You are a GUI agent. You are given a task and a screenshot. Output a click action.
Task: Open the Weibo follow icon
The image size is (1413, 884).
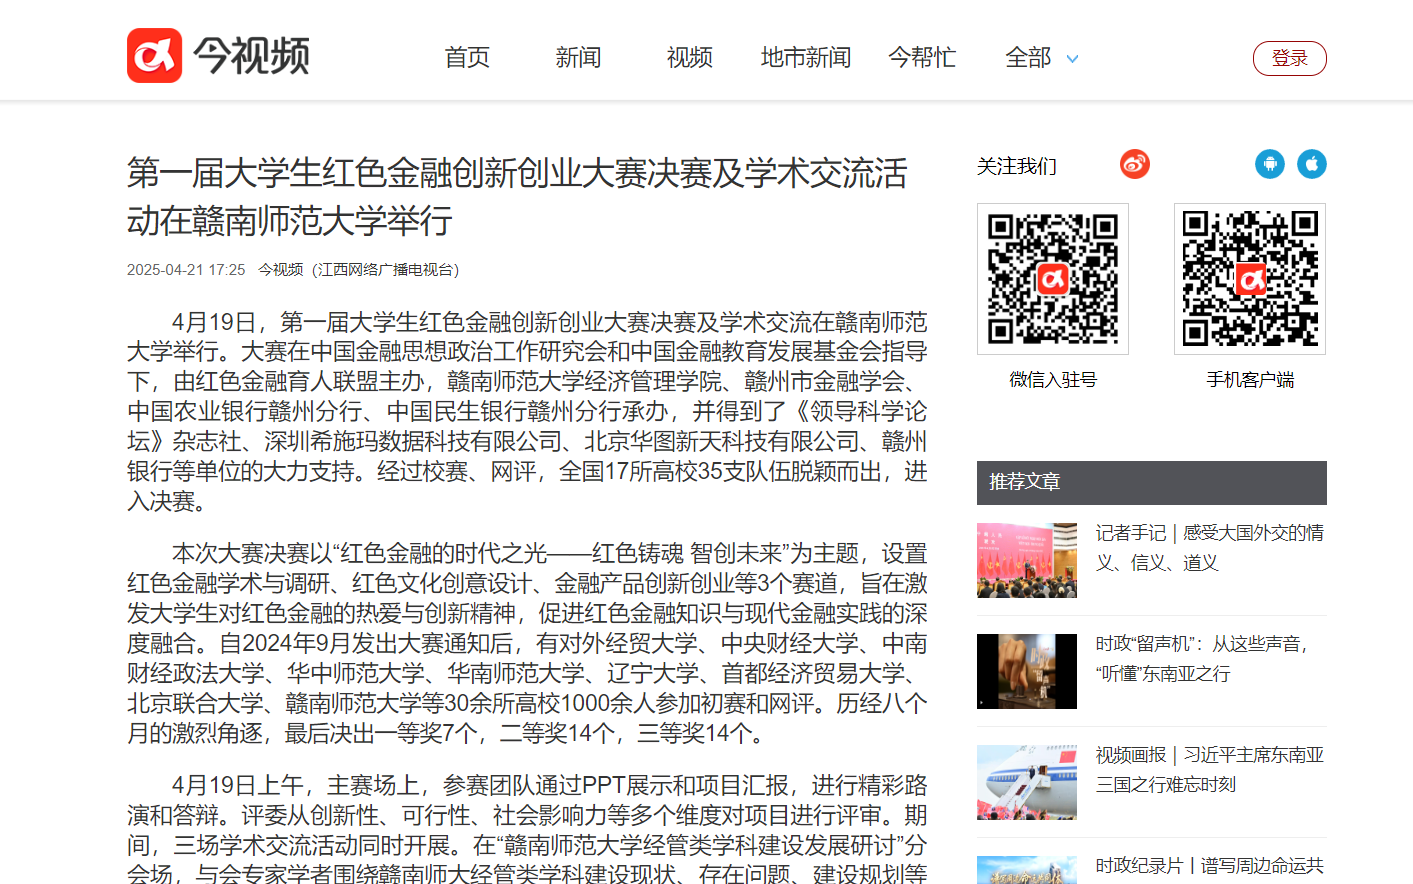coord(1134,164)
